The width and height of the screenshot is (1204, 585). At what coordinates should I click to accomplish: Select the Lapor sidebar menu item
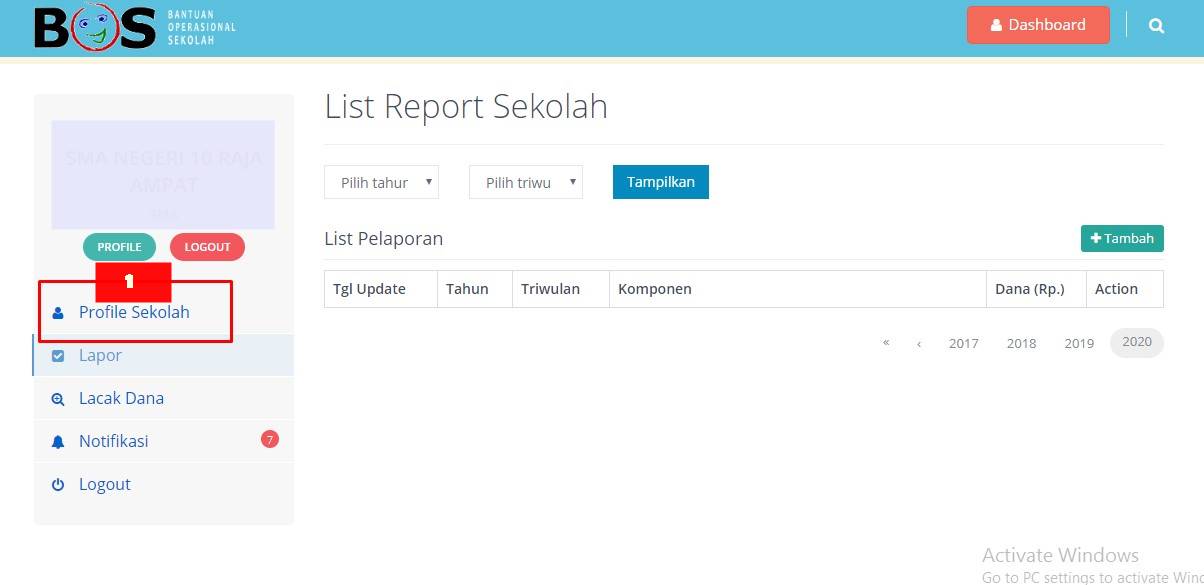coord(163,356)
